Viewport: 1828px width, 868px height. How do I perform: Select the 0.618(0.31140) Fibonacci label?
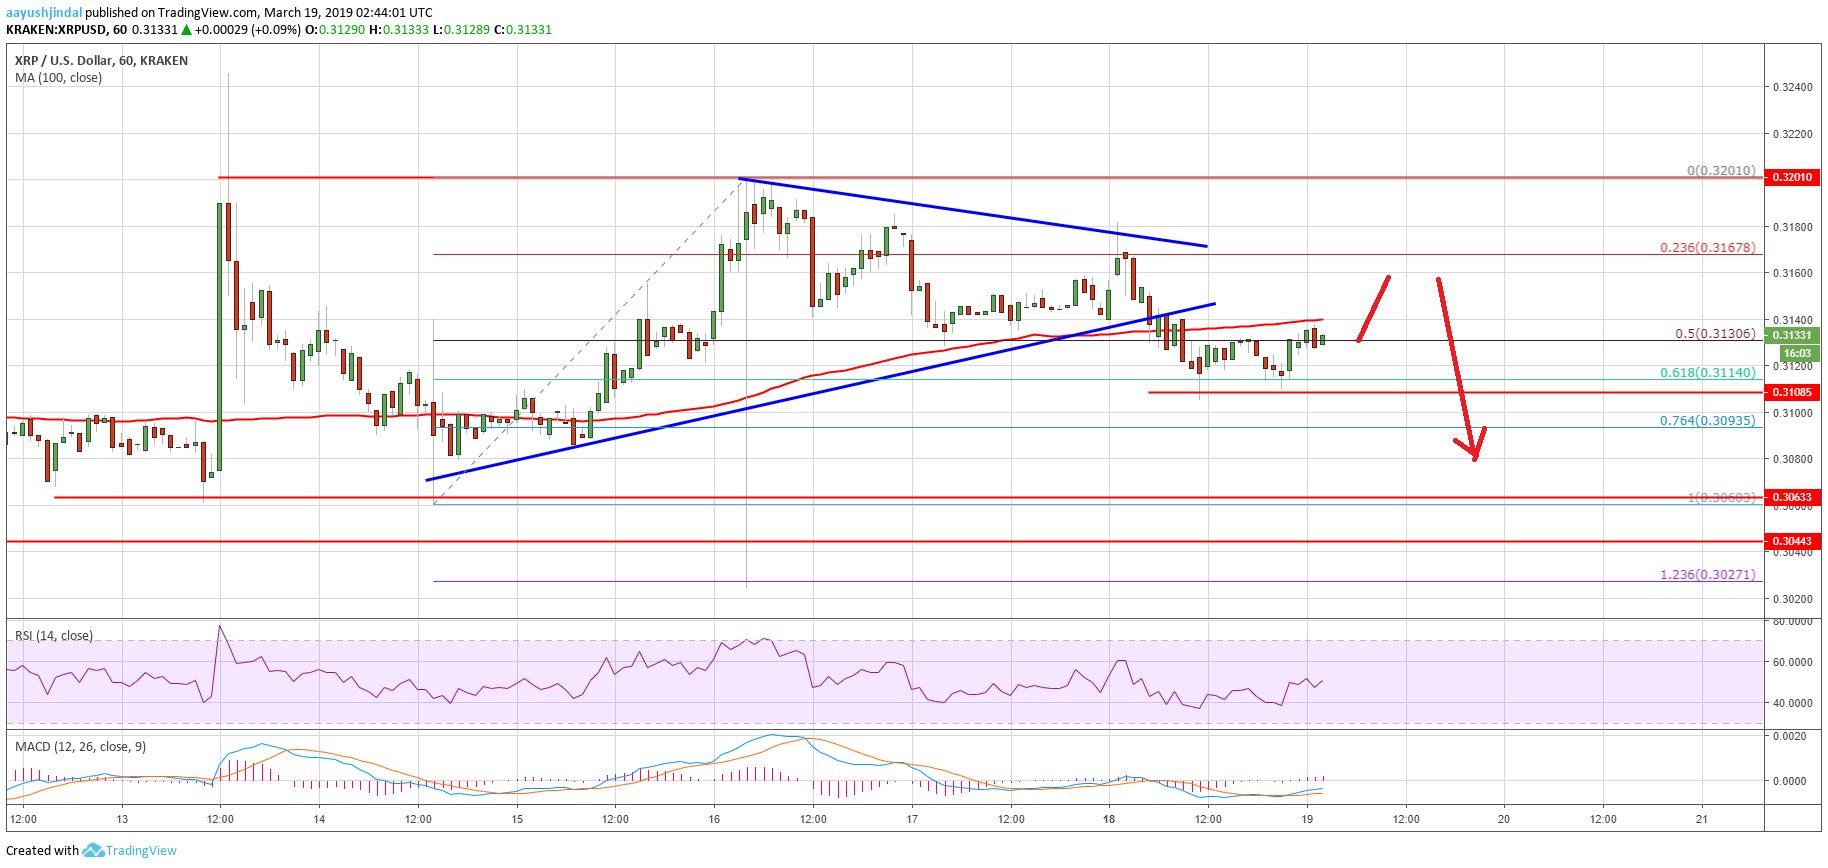coord(1708,372)
